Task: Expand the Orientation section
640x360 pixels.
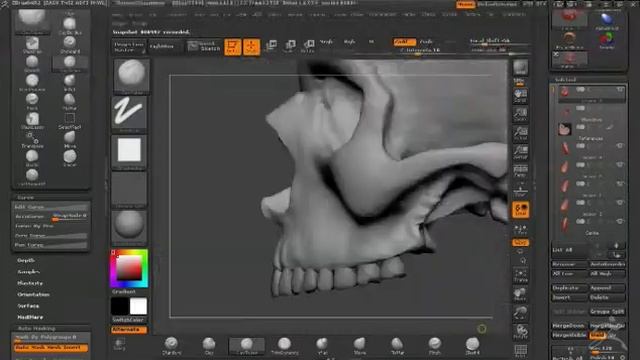Action: pyautogui.click(x=33, y=294)
